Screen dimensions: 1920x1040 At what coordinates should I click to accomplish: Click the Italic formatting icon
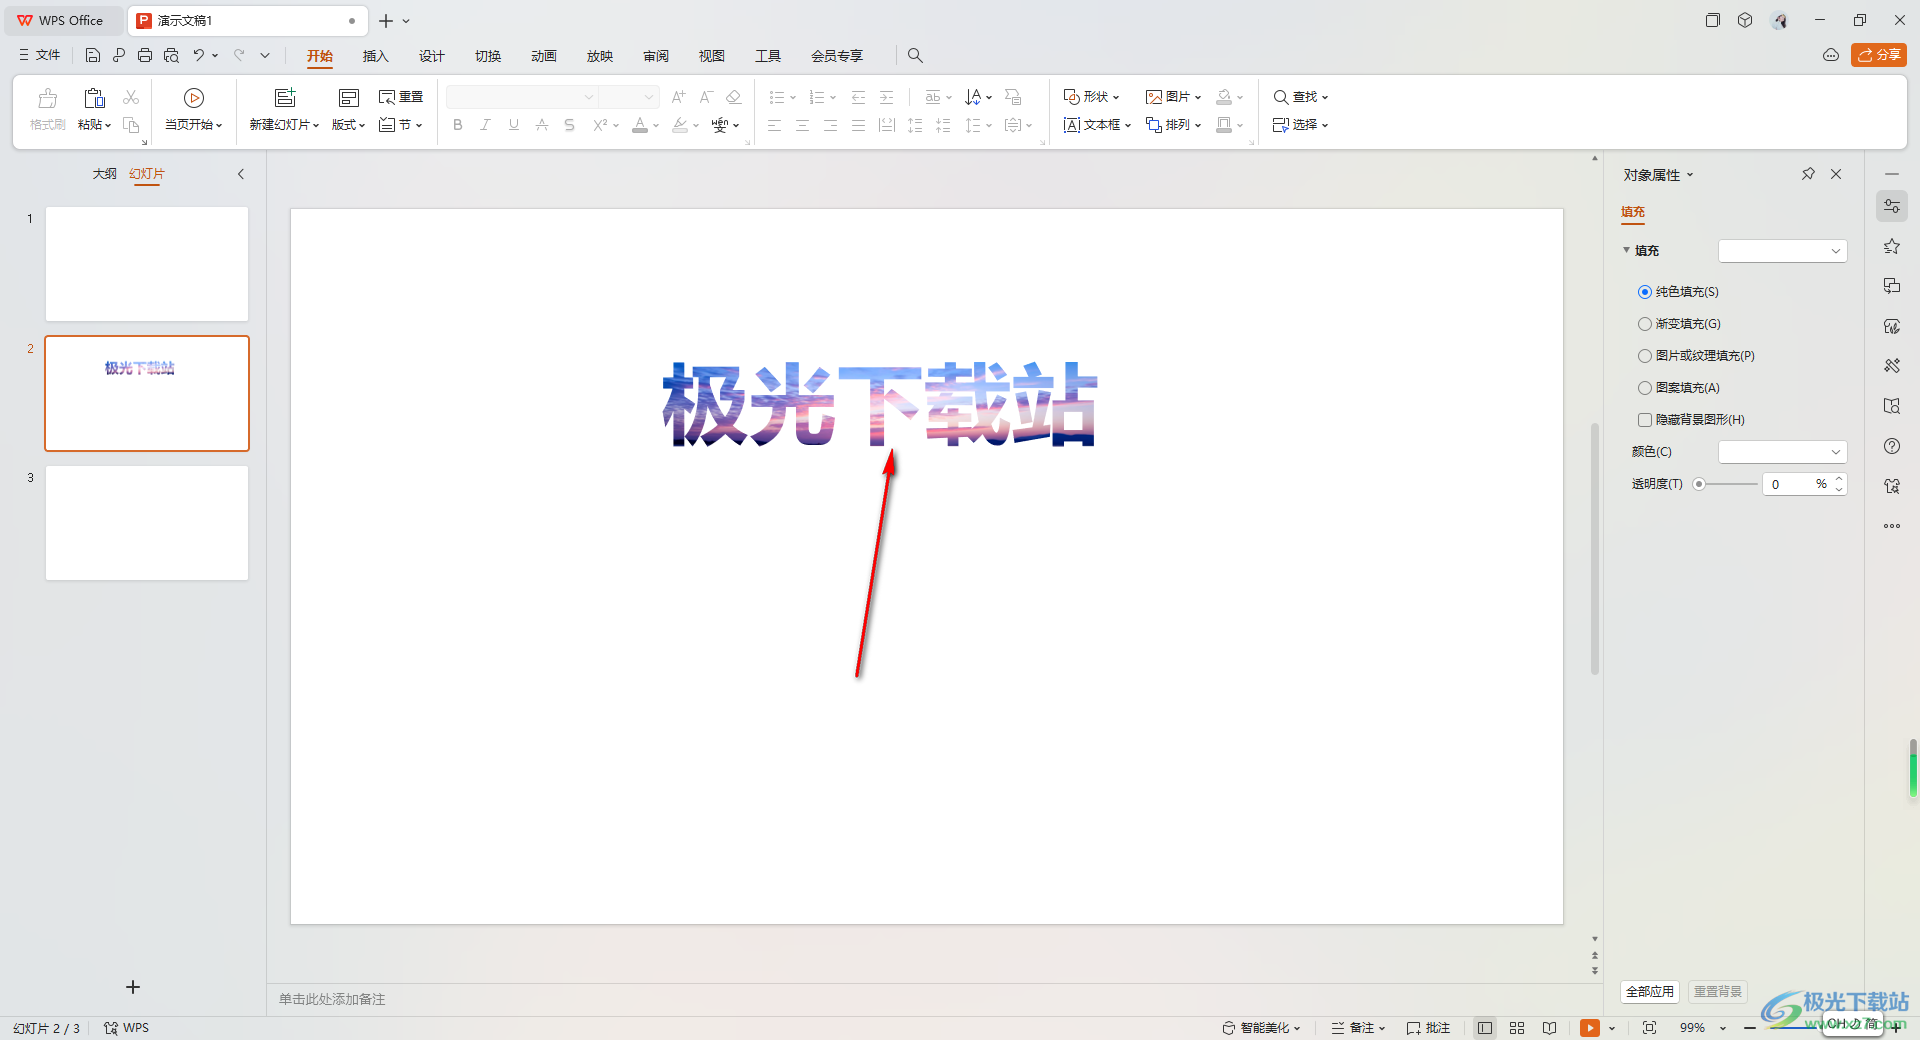pyautogui.click(x=485, y=125)
